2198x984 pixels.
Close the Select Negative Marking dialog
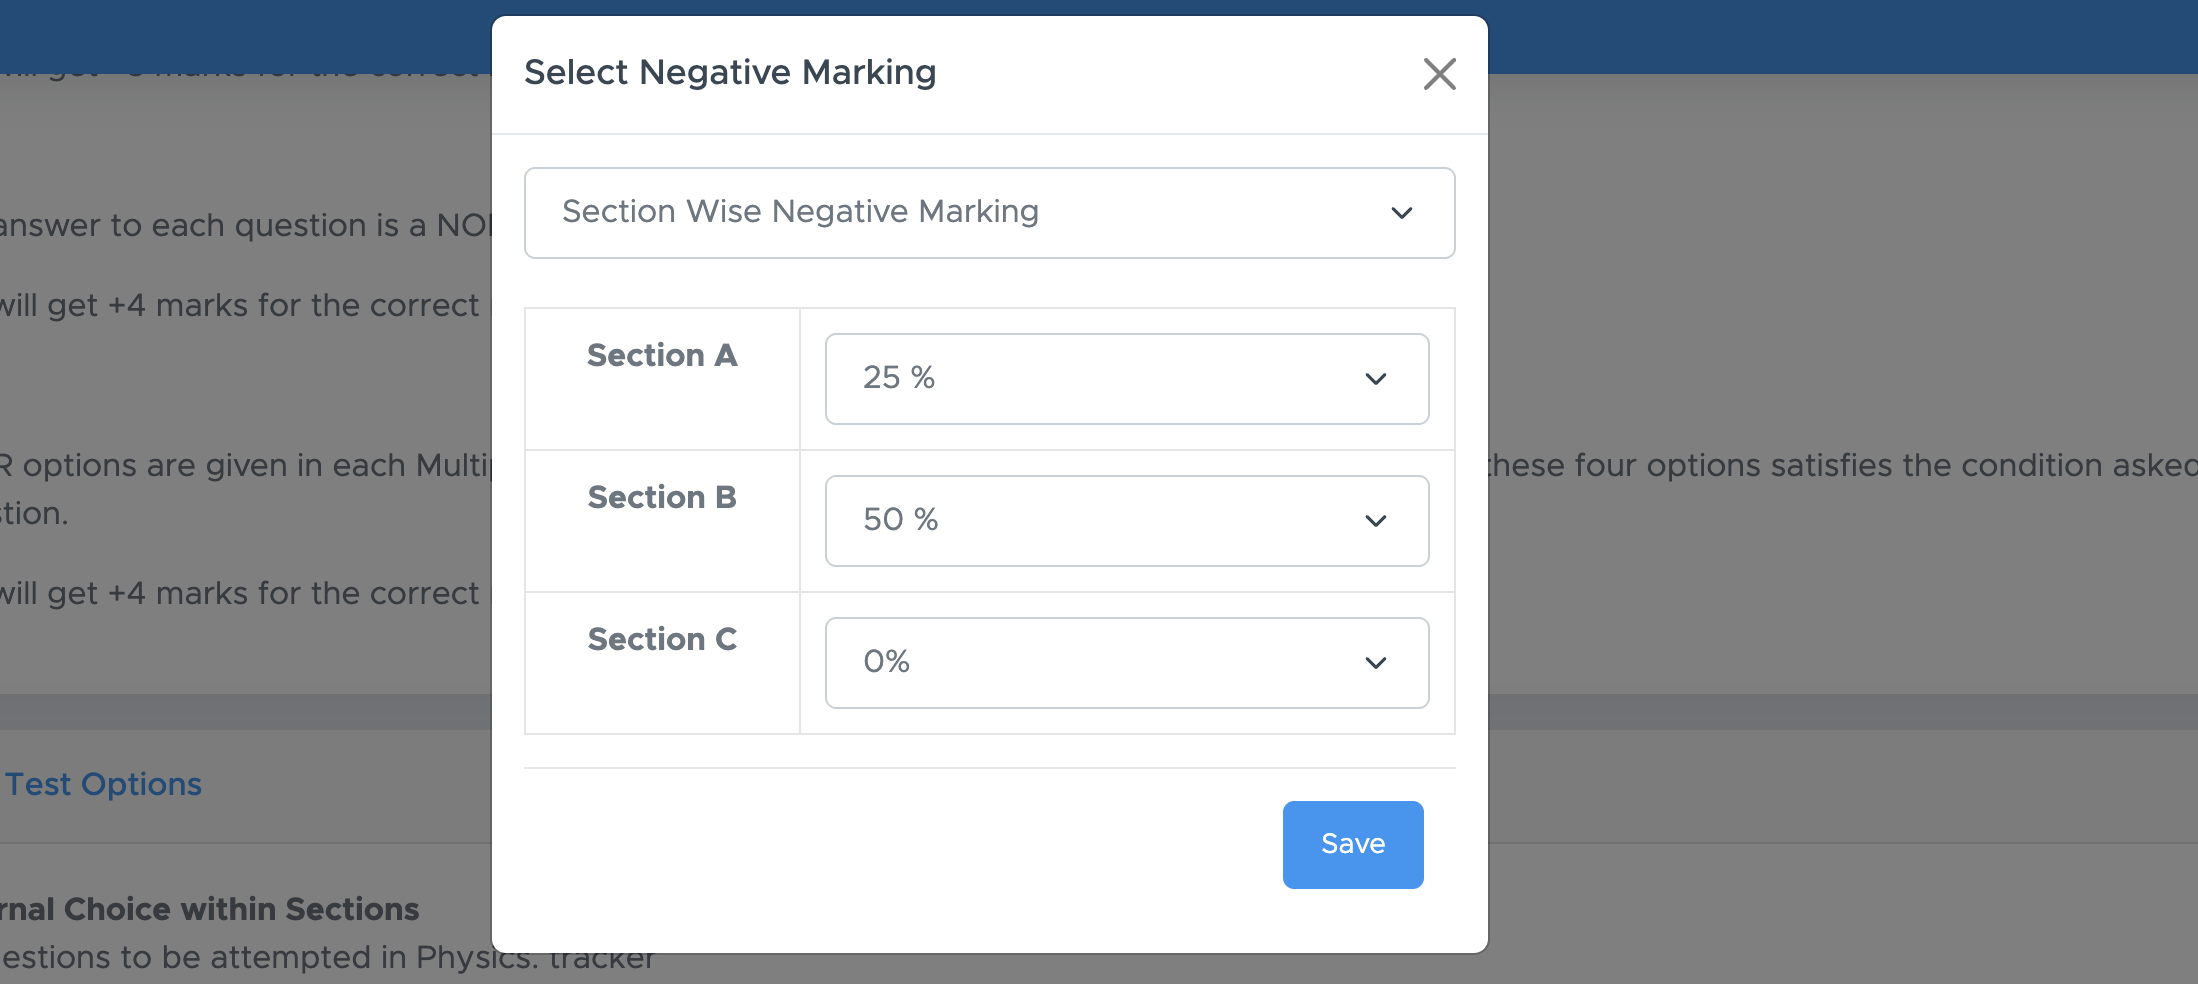[x=1439, y=74]
